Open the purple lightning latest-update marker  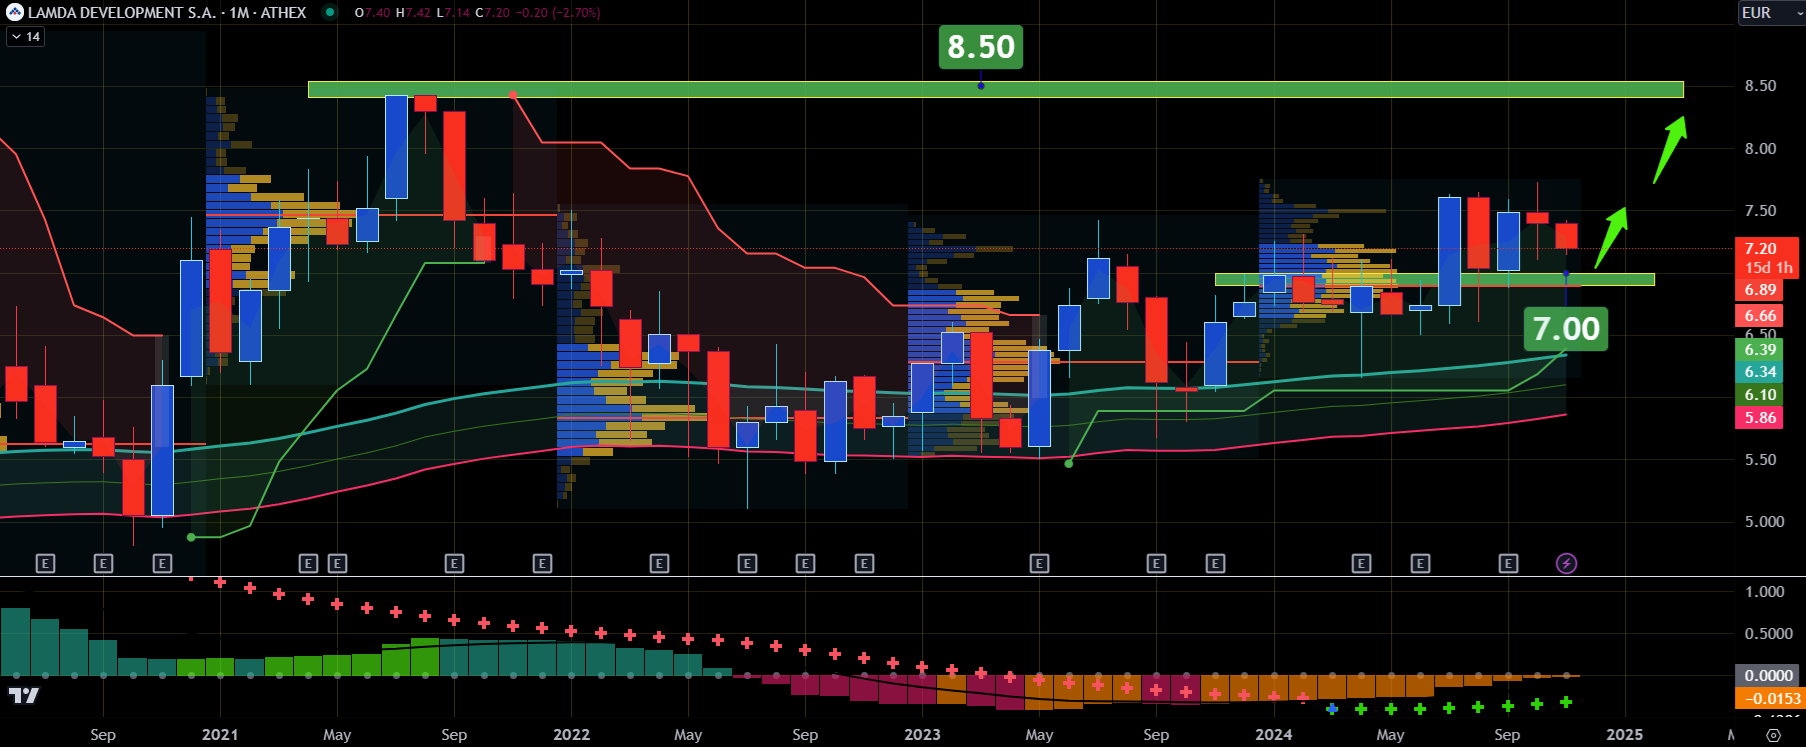pos(1567,563)
